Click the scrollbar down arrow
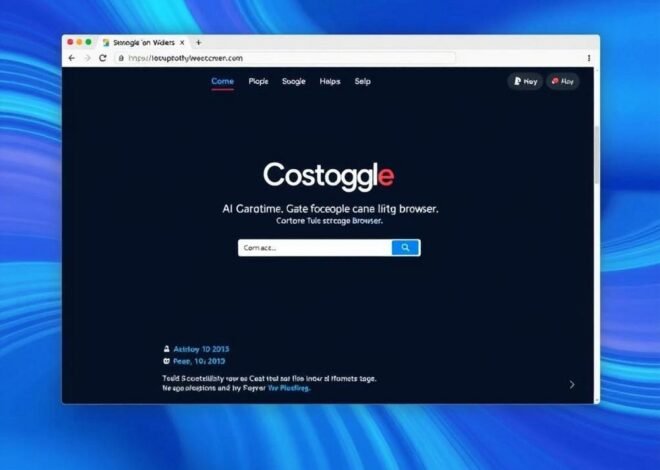 coord(596,400)
